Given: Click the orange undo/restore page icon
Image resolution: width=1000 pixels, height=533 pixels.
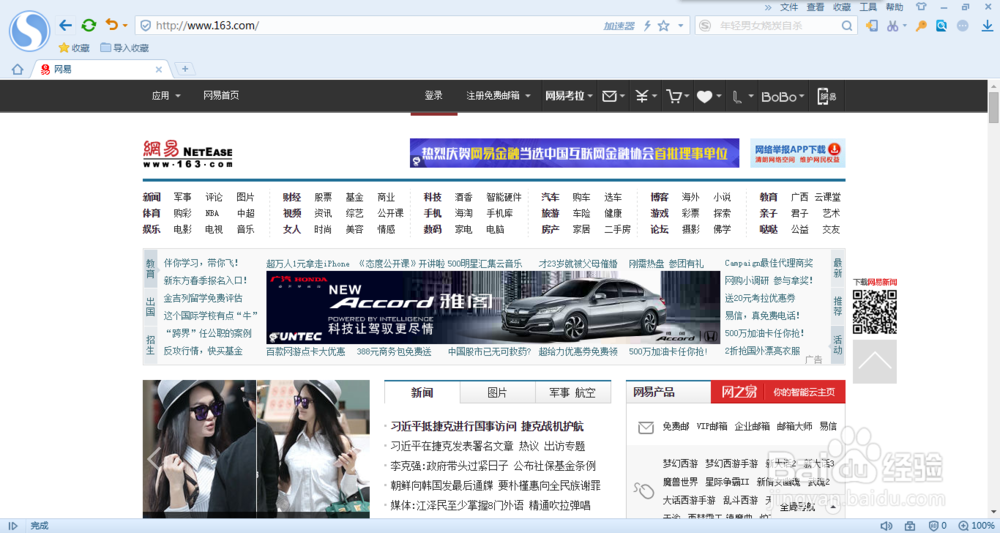Looking at the screenshot, I should 111,25.
